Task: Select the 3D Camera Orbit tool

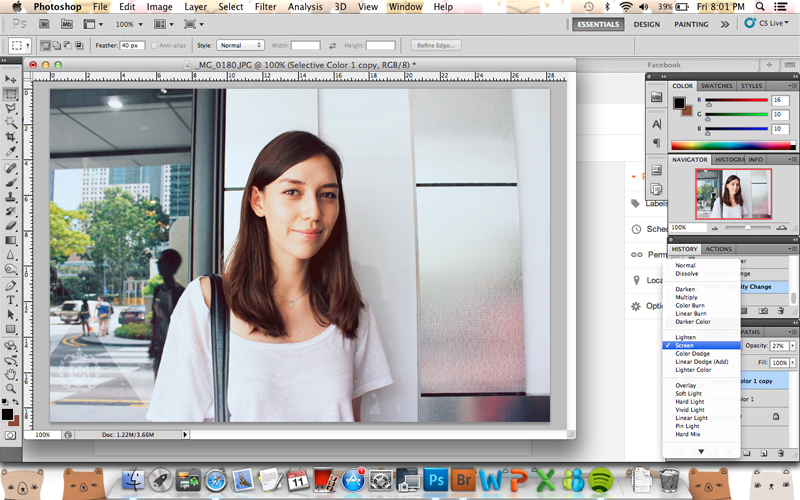Action: [x=11, y=360]
